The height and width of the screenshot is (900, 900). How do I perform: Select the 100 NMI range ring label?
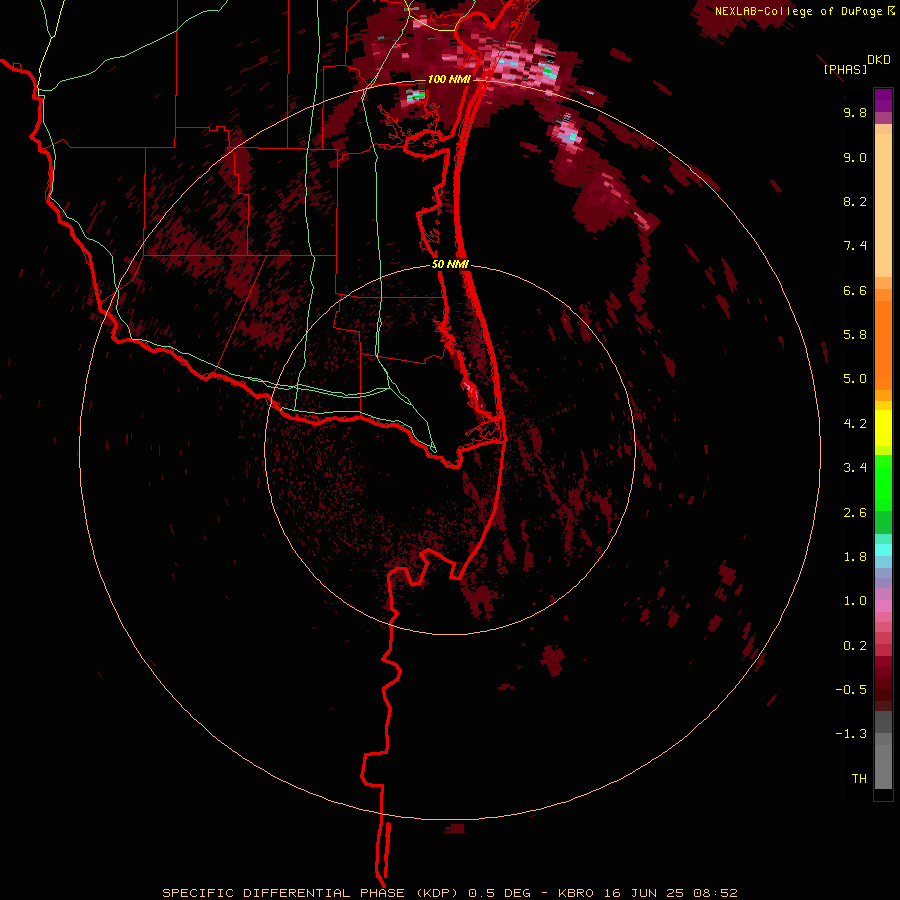pyautogui.click(x=449, y=79)
